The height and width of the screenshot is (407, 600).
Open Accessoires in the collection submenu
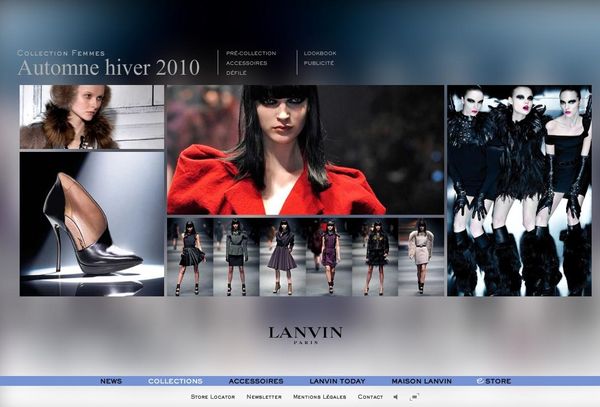246,63
